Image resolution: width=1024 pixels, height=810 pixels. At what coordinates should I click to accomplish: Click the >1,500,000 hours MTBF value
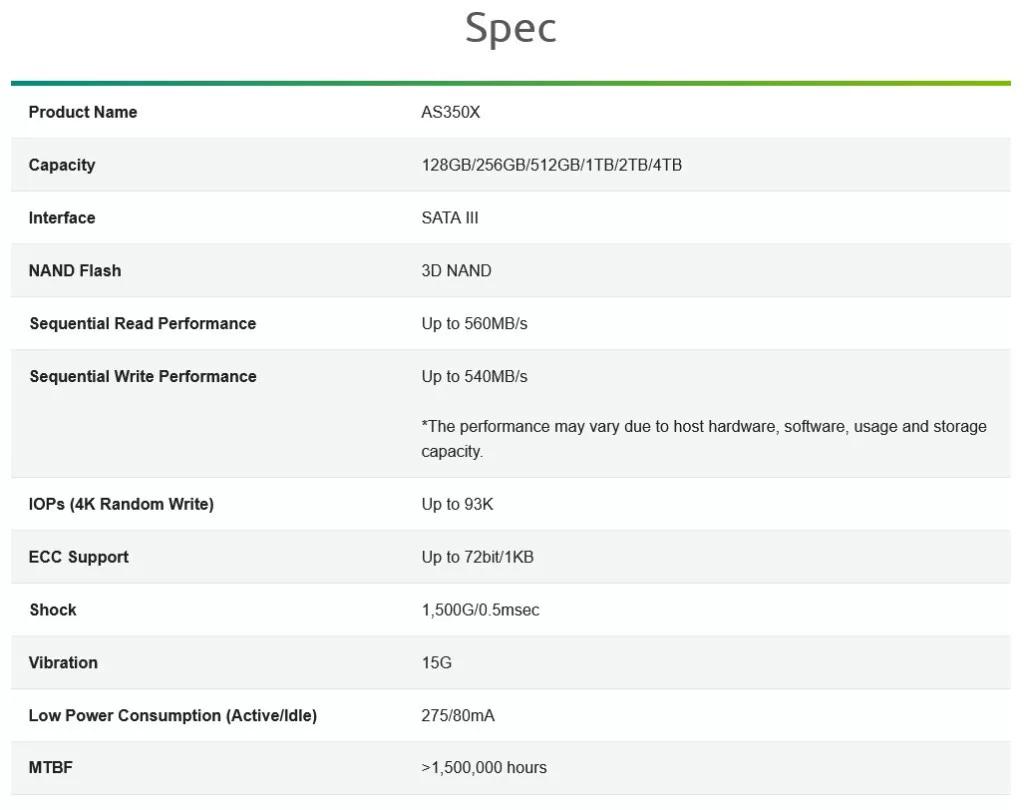484,768
